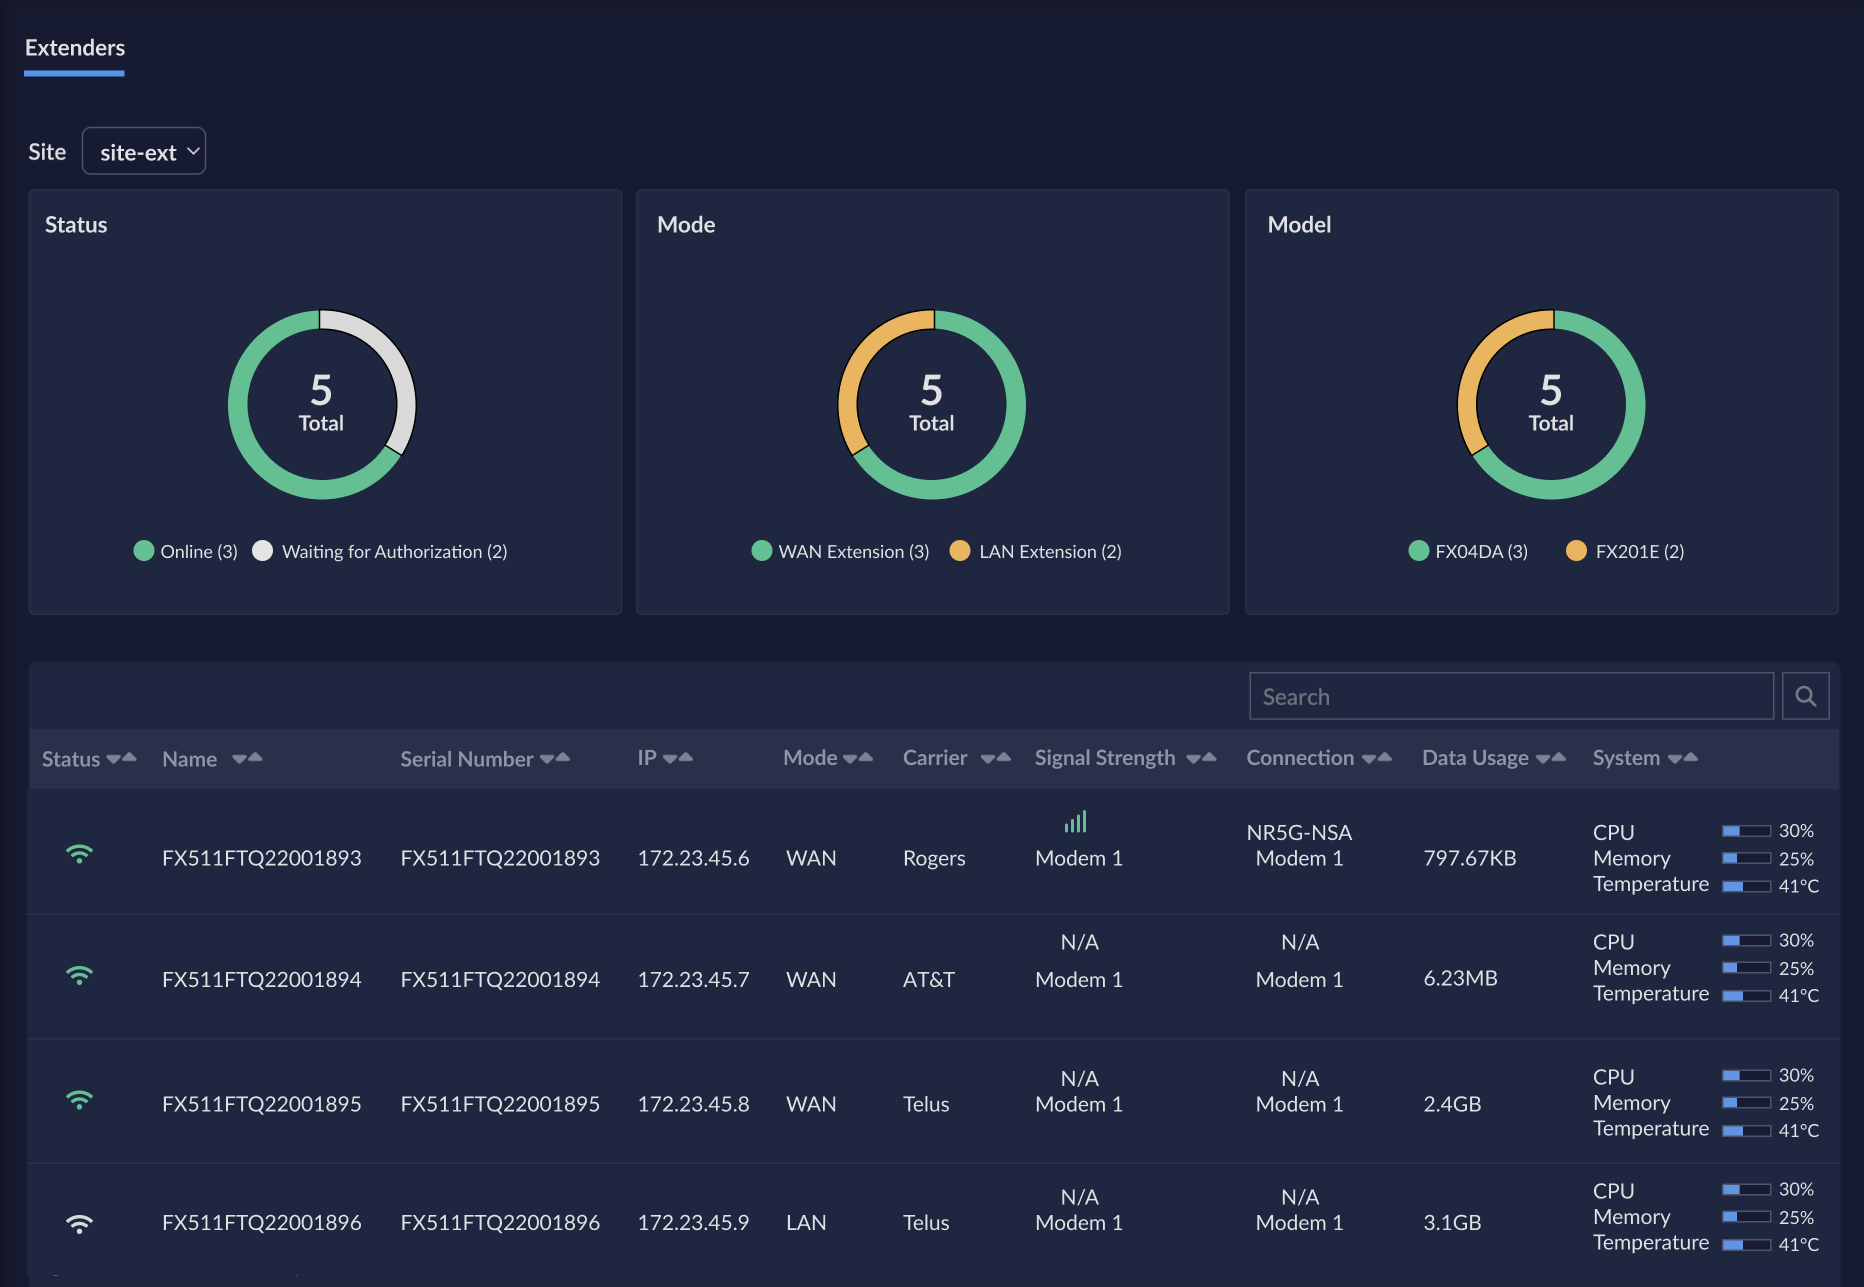The height and width of the screenshot is (1287, 1864).
Task: Toggle Waiting for Authorization legend item
Action: pyautogui.click(x=380, y=551)
